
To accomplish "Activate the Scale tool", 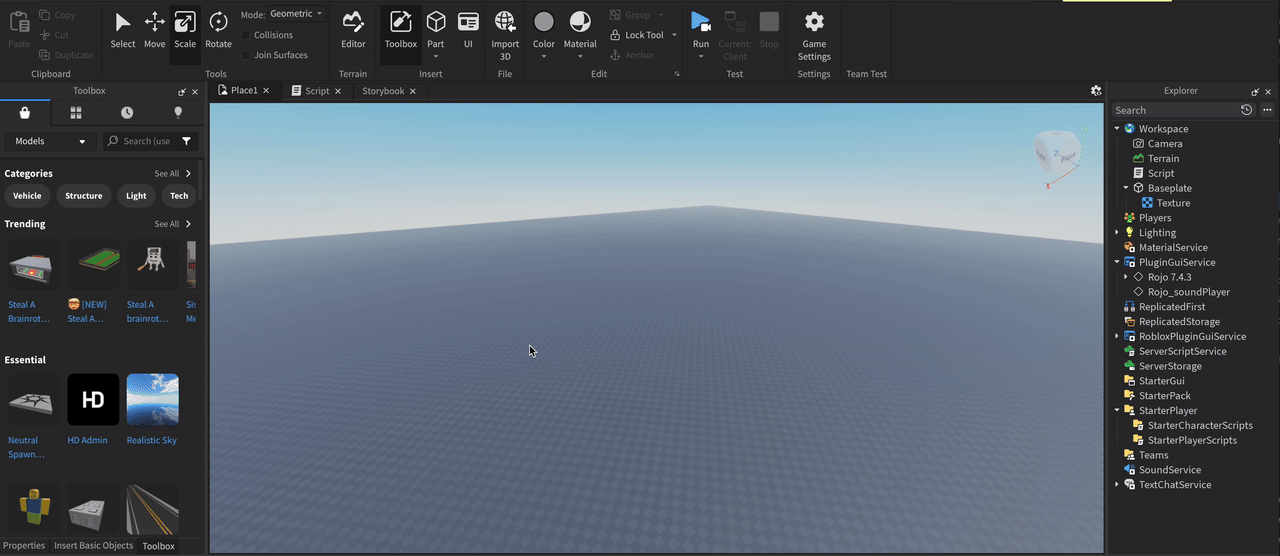I will 185,30.
